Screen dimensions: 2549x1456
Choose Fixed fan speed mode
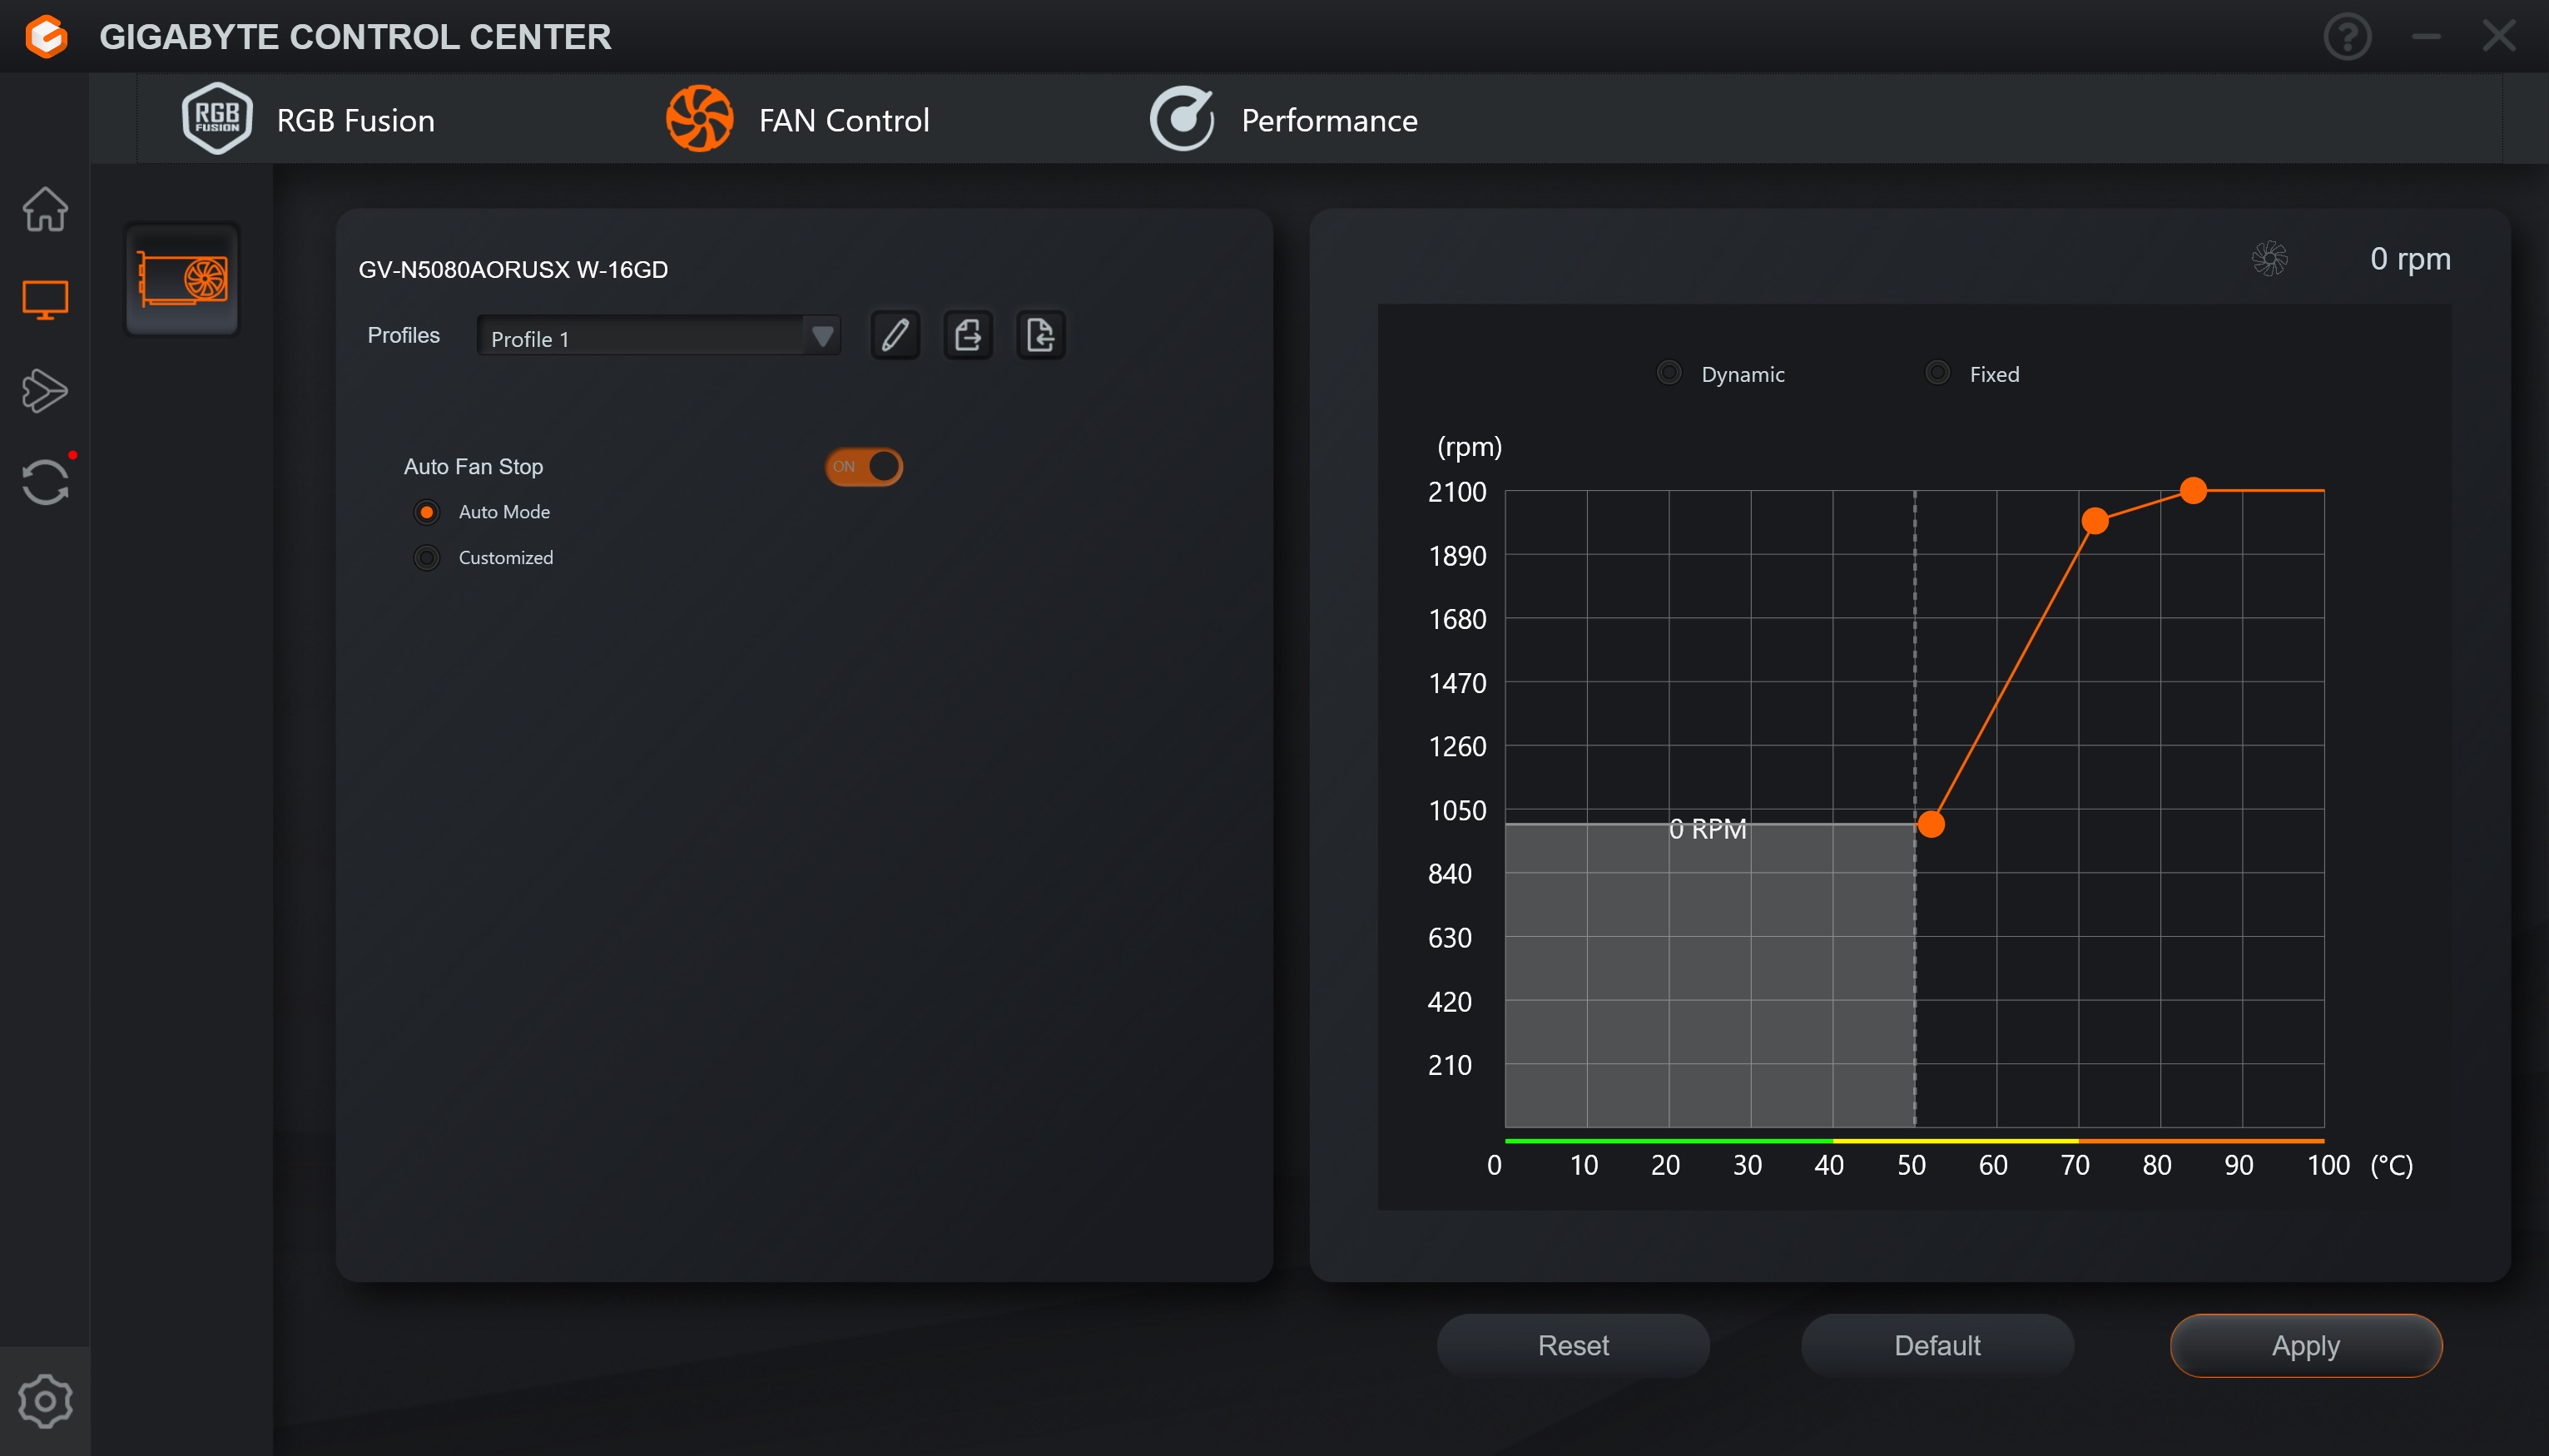point(1937,373)
